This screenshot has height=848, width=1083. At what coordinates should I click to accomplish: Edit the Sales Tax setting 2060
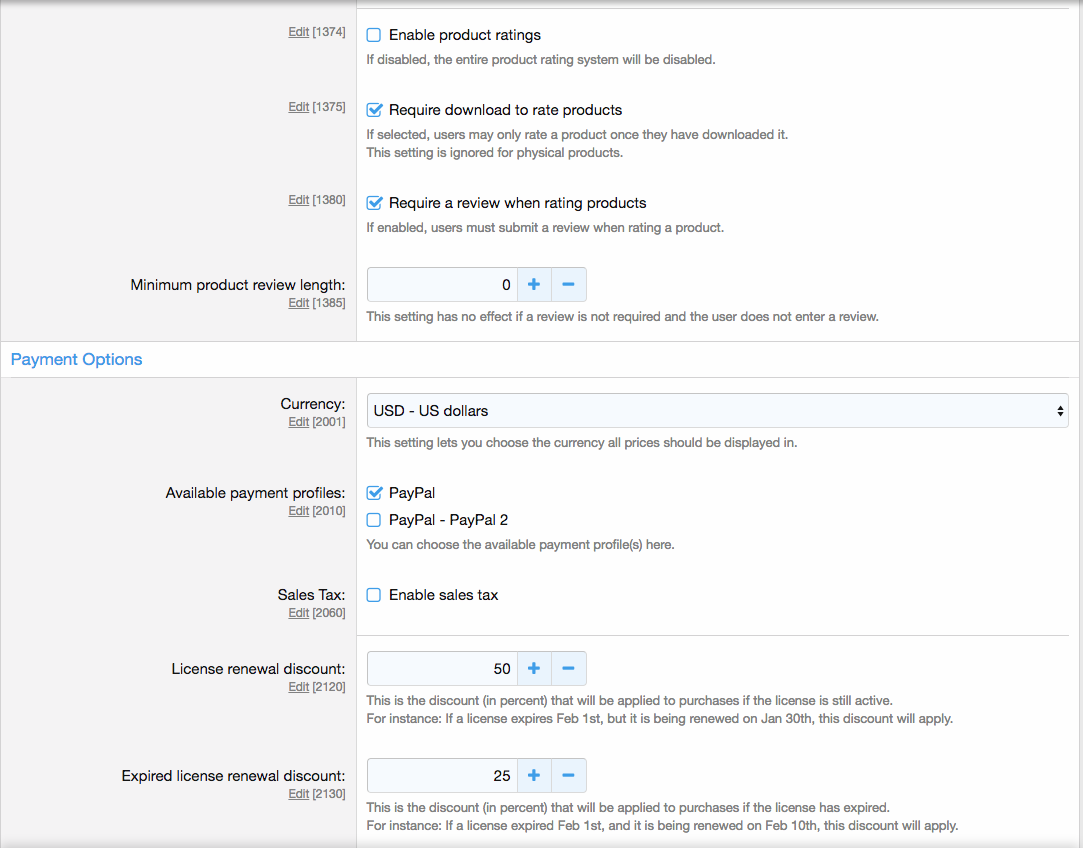click(x=298, y=613)
